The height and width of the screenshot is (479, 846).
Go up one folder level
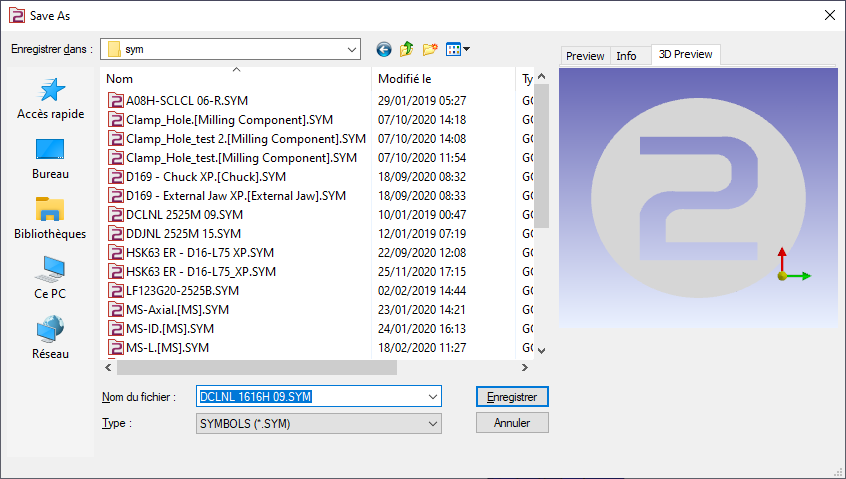click(407, 49)
